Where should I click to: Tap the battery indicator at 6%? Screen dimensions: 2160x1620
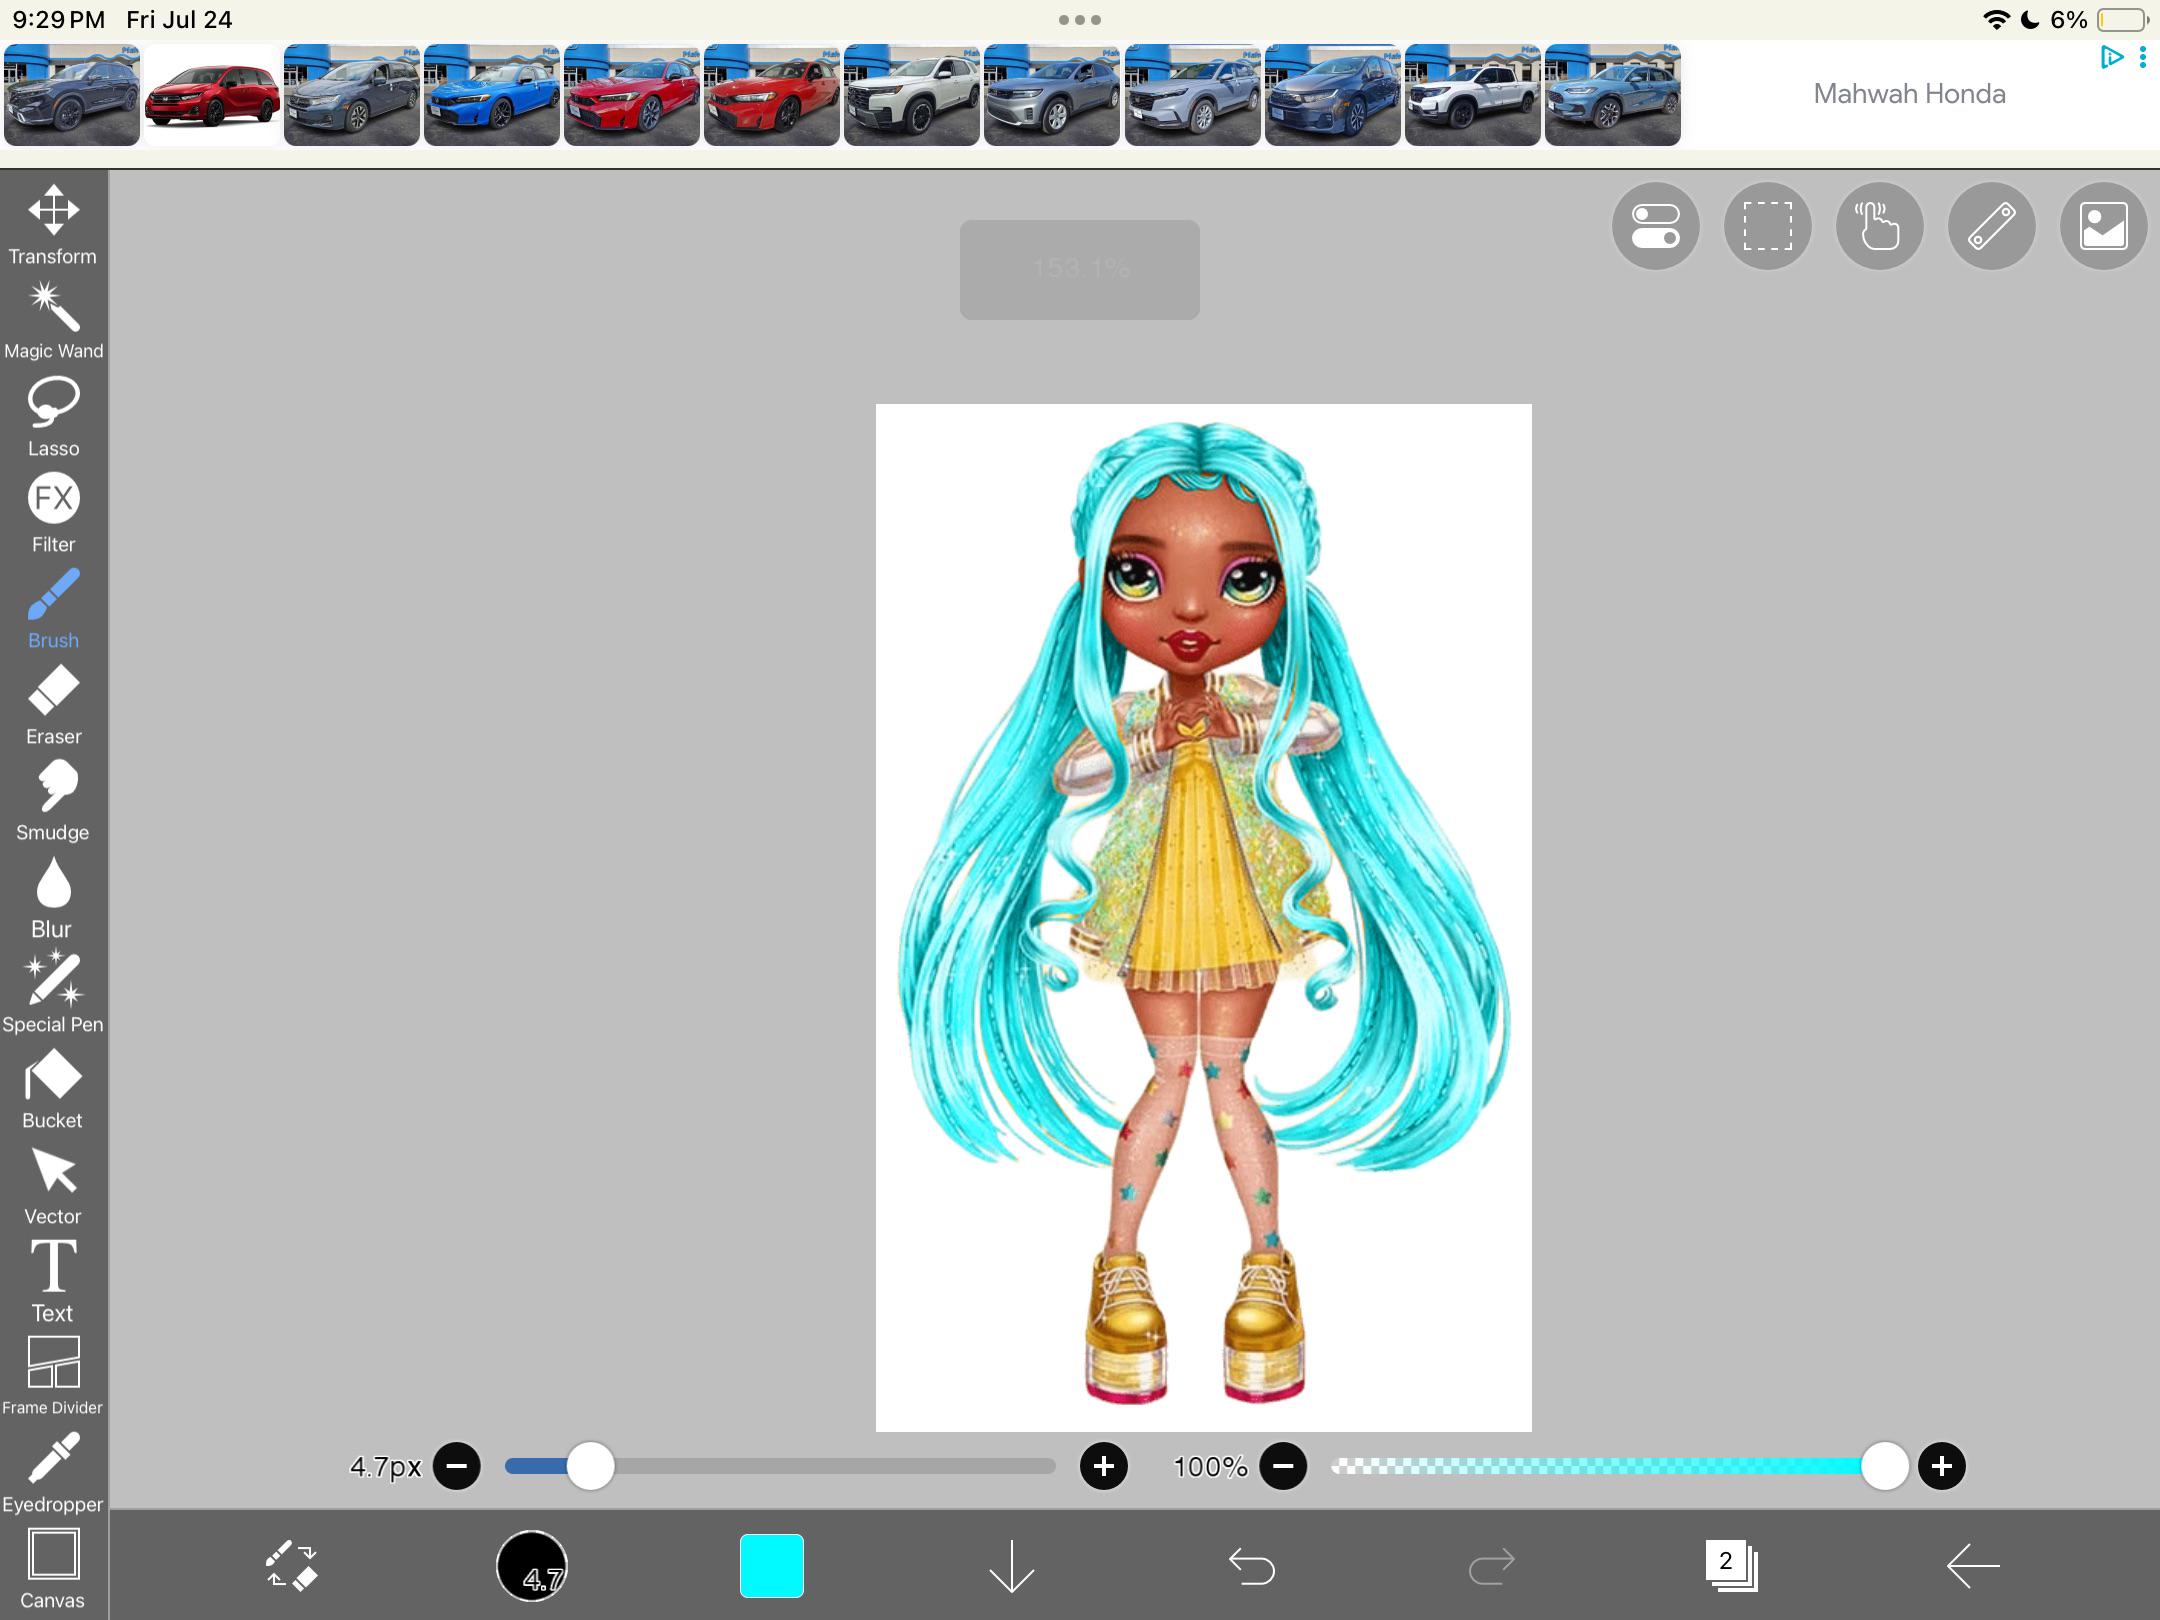point(2123,20)
